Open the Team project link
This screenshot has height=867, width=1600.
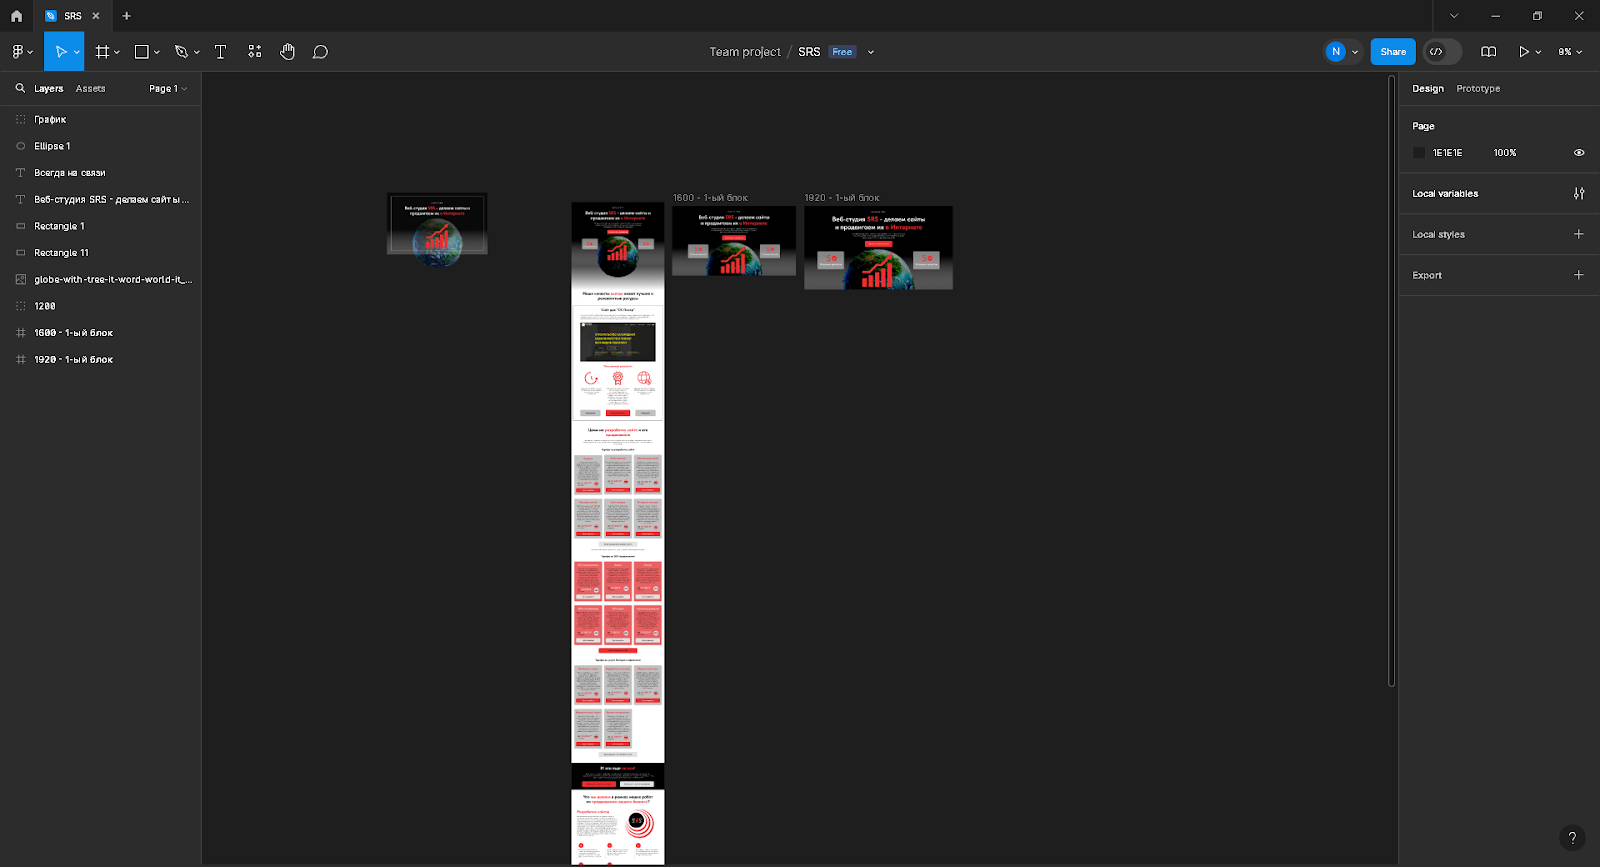click(745, 52)
